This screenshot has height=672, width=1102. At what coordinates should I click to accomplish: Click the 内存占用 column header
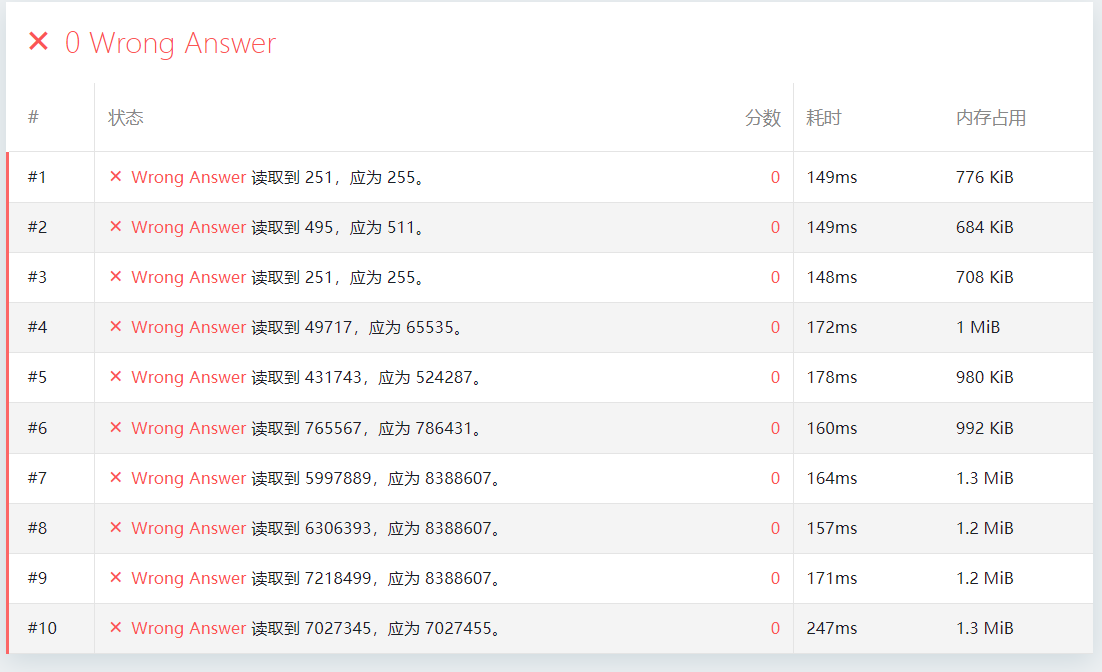point(990,118)
